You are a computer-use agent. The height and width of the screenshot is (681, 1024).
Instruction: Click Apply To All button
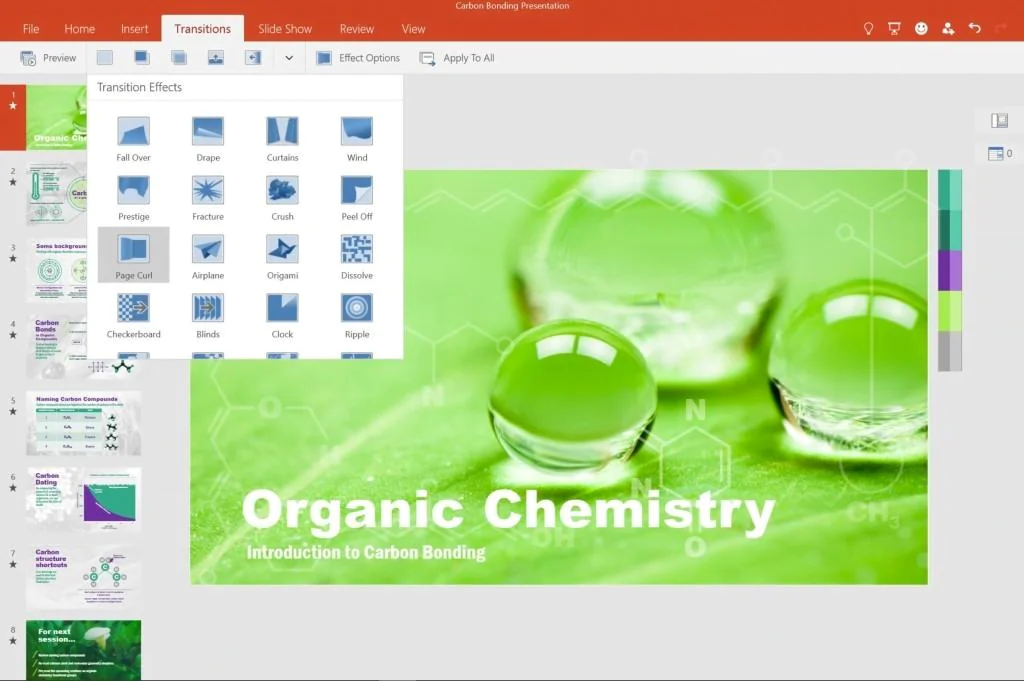457,58
